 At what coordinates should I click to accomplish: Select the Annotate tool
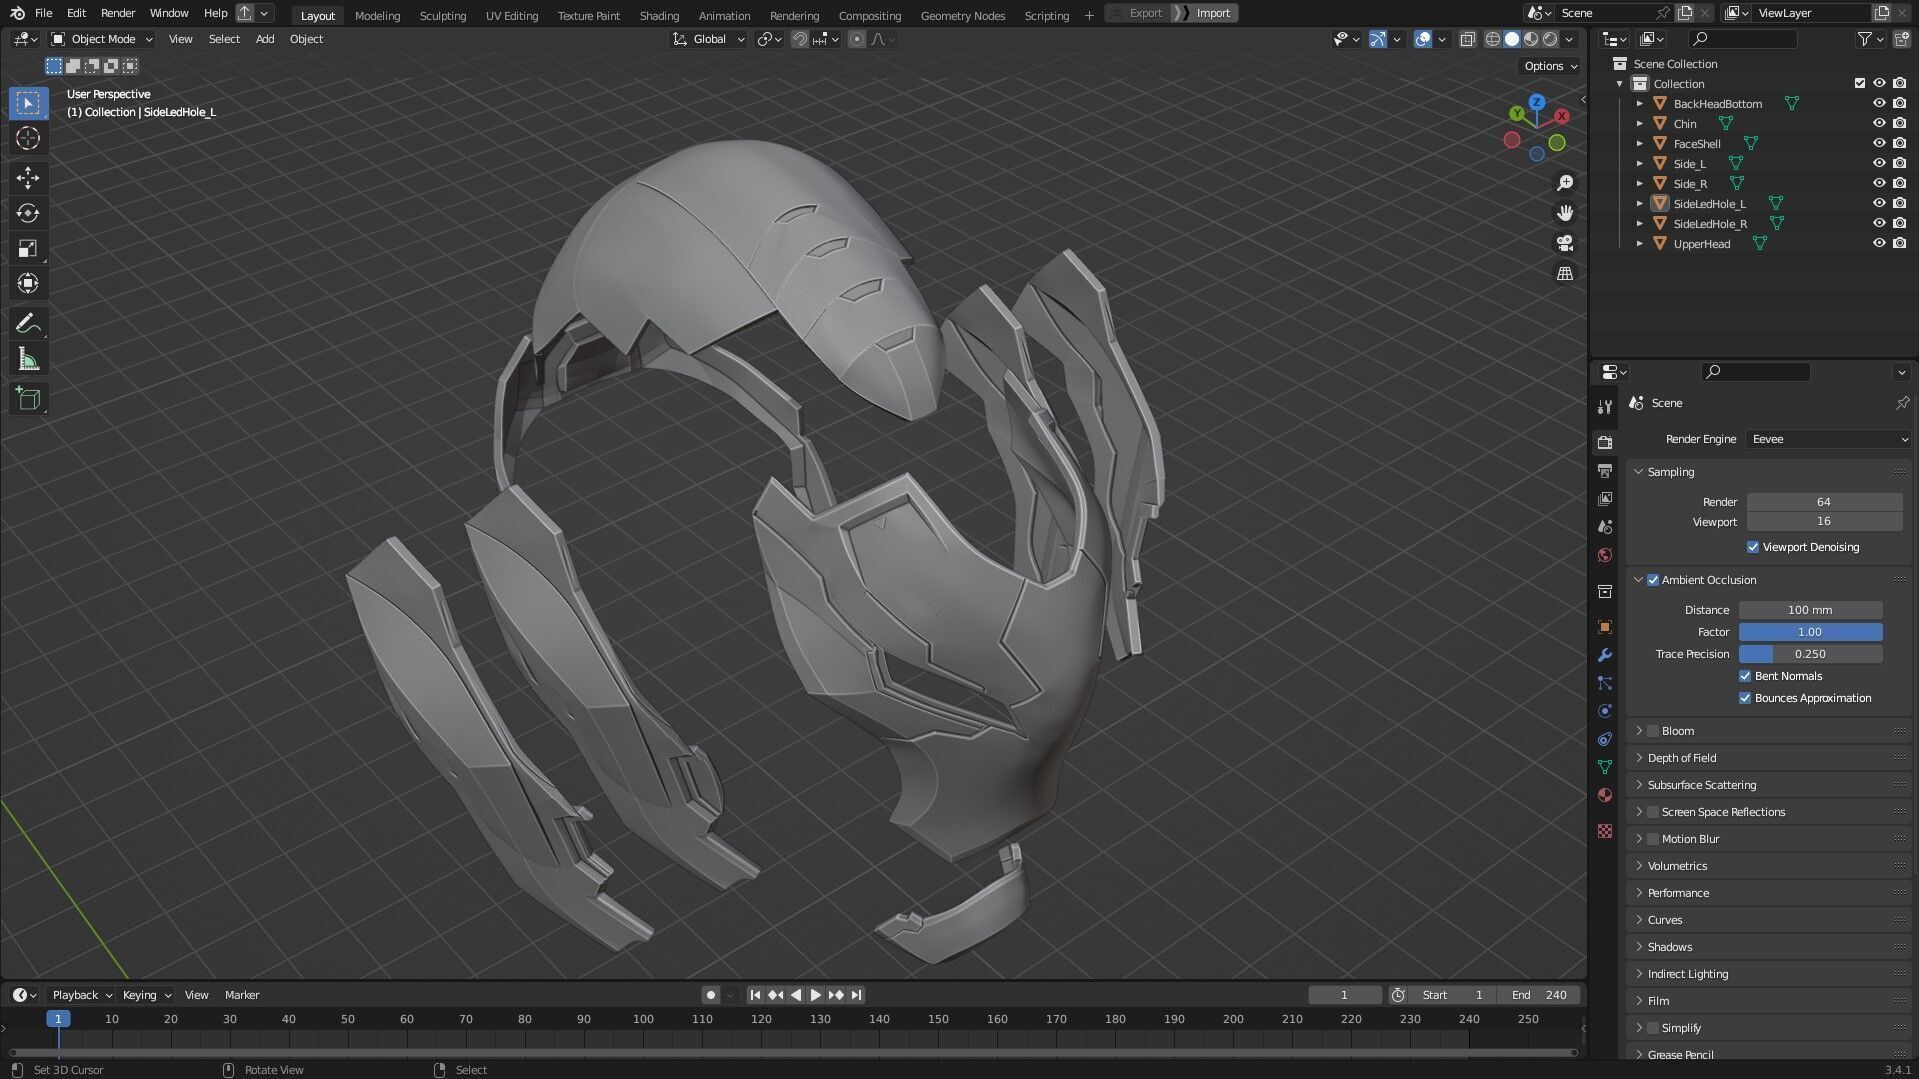(28, 323)
